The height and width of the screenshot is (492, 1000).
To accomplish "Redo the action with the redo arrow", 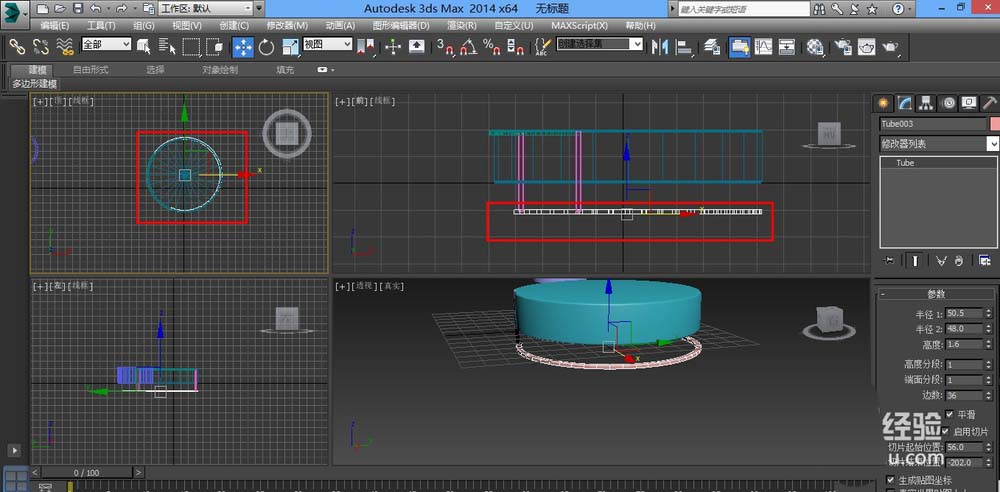I will pos(122,9).
